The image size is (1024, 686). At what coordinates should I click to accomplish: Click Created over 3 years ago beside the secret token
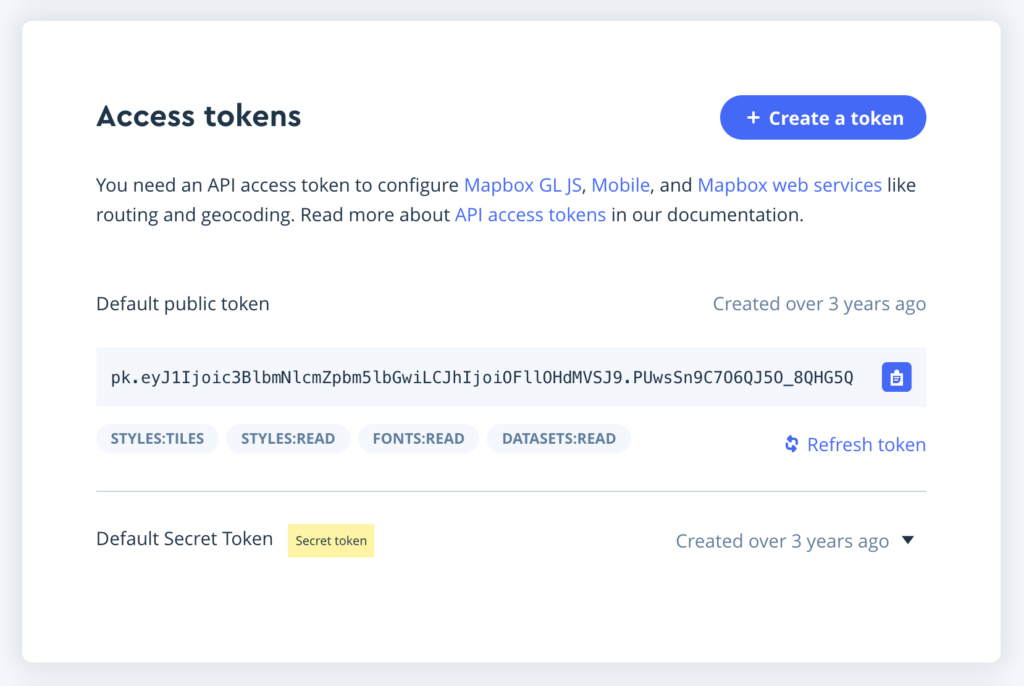(x=782, y=541)
